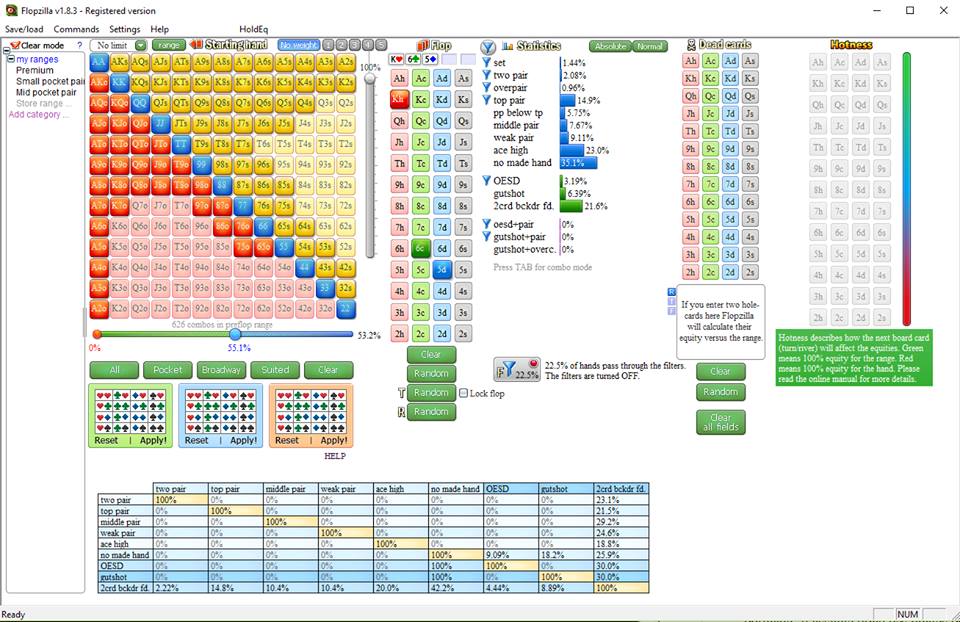Click the No weight button
Viewport: 960px width, 622px height.
pos(298,45)
